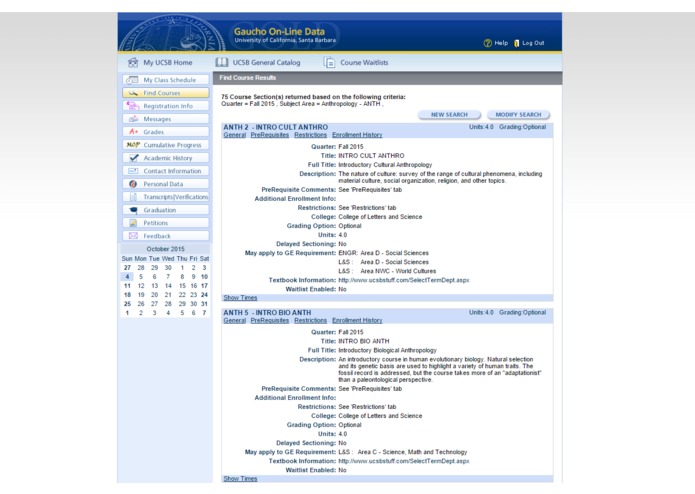Click the Messages icon in sidebar

[133, 119]
